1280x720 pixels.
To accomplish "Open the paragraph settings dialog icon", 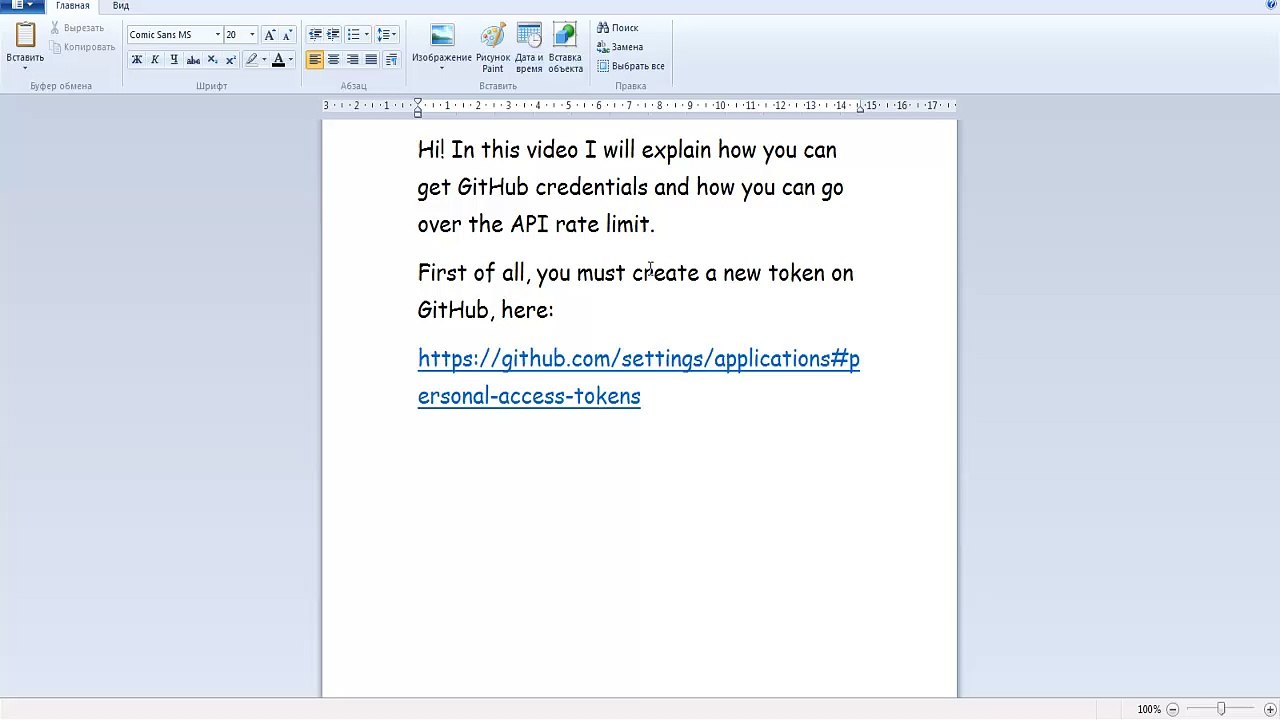I will (390, 60).
